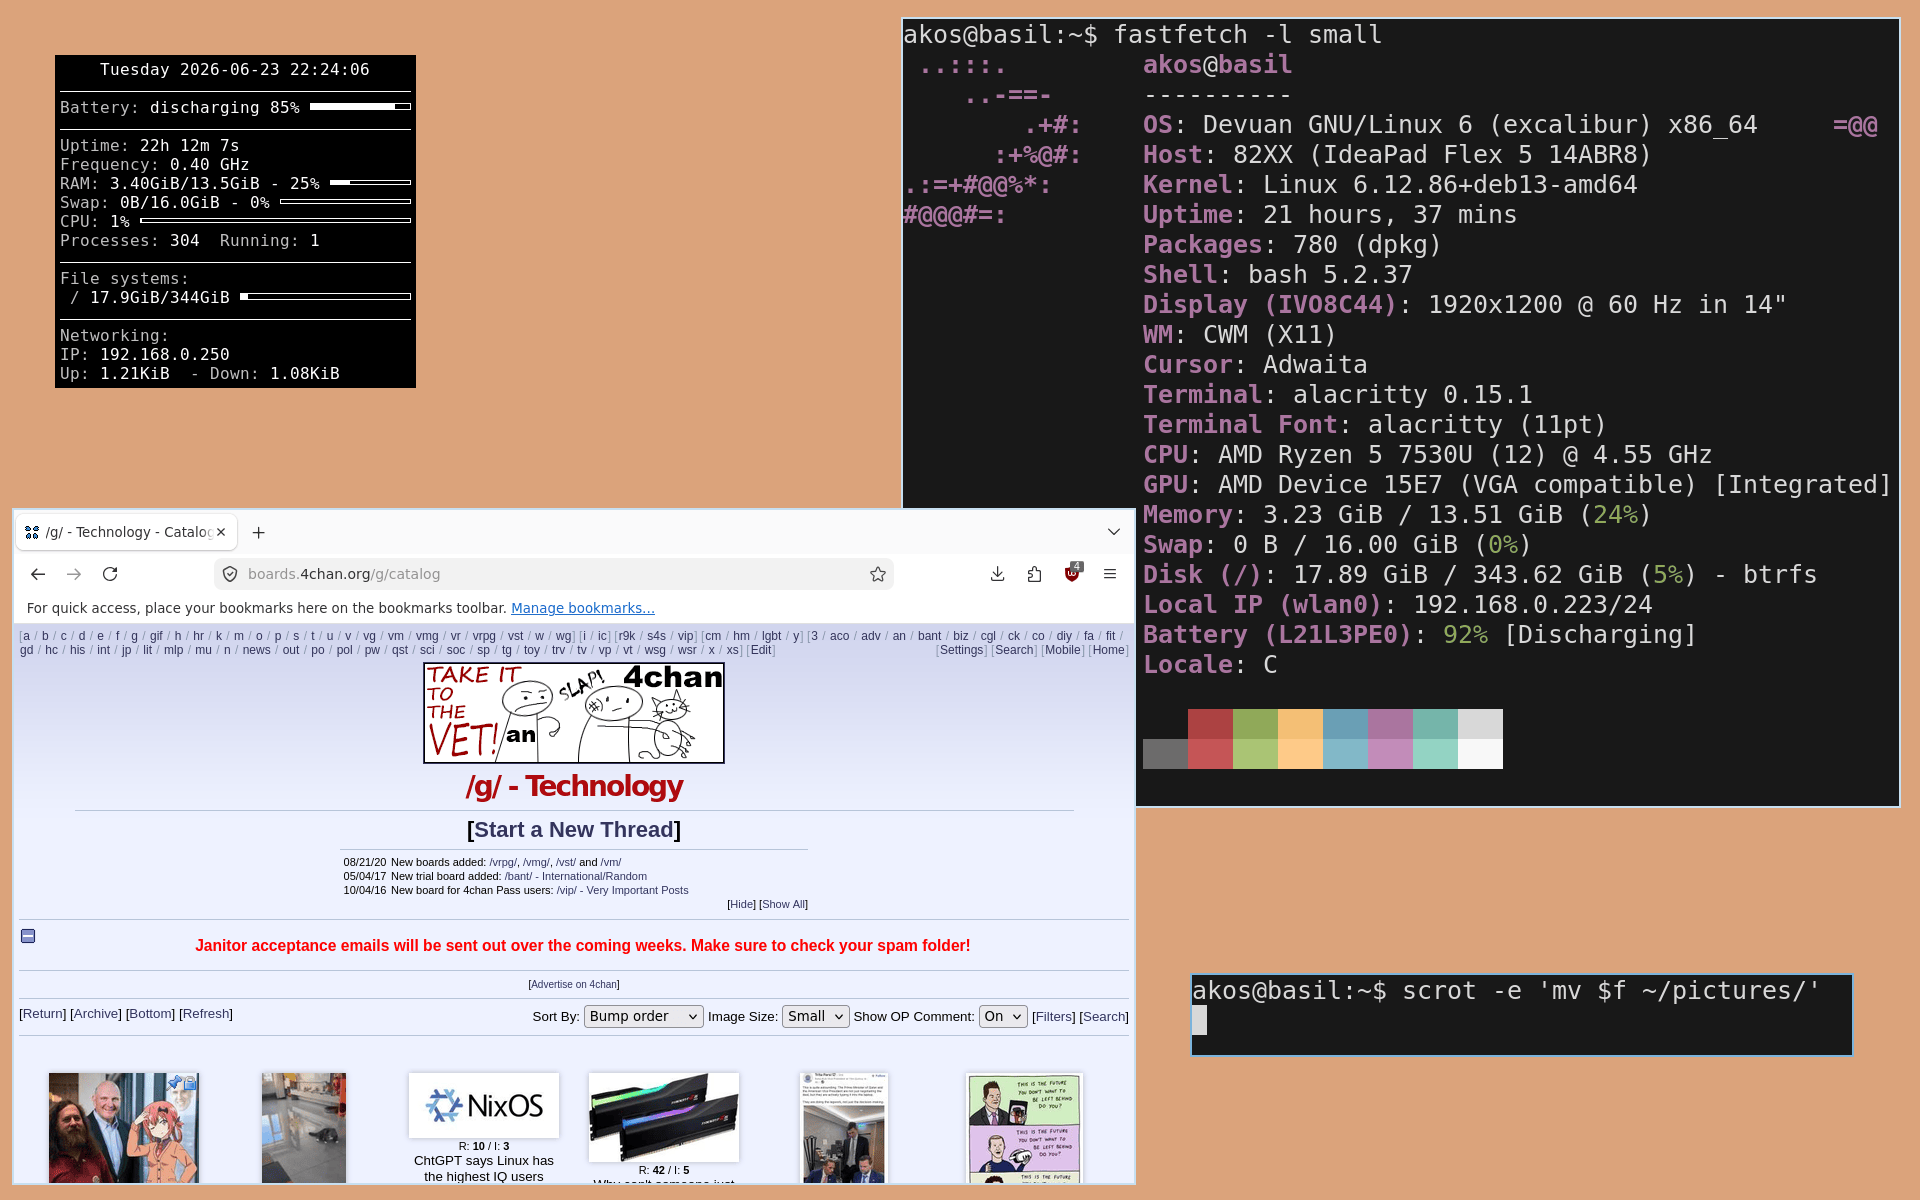Collapse the janitor announcement with minus icon
1920x1200 pixels.
pyautogui.click(x=28, y=936)
